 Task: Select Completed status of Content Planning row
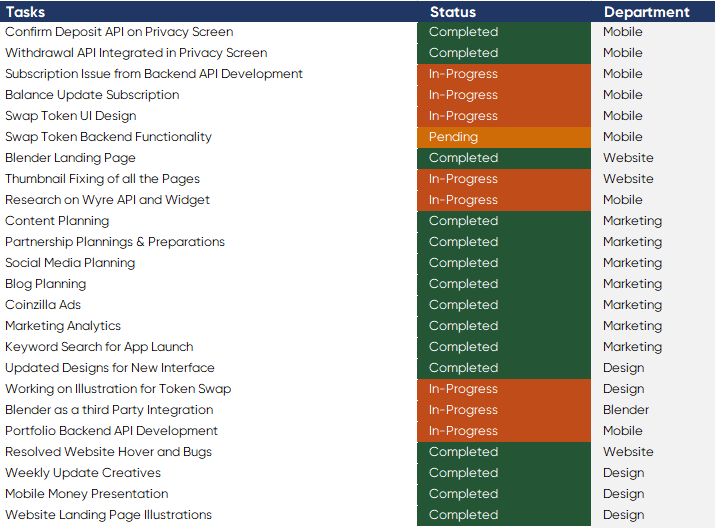pyautogui.click(x=504, y=221)
